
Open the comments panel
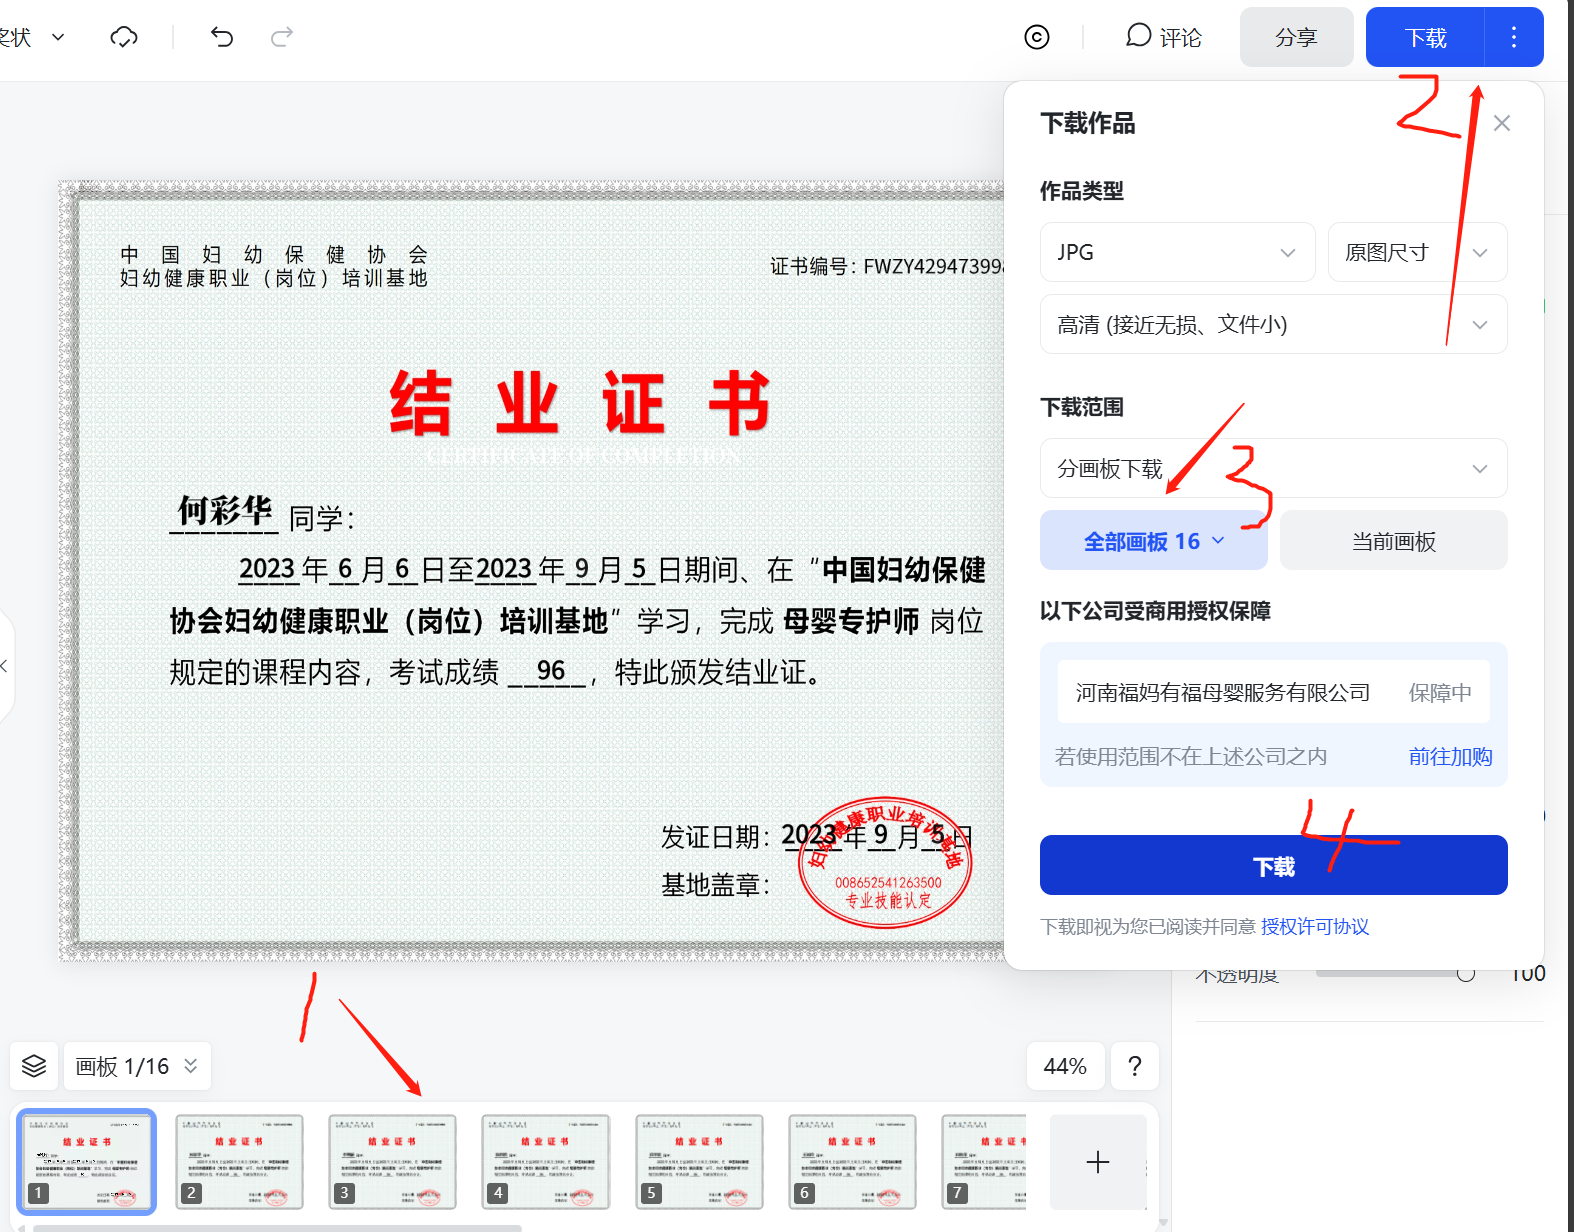tap(1164, 37)
